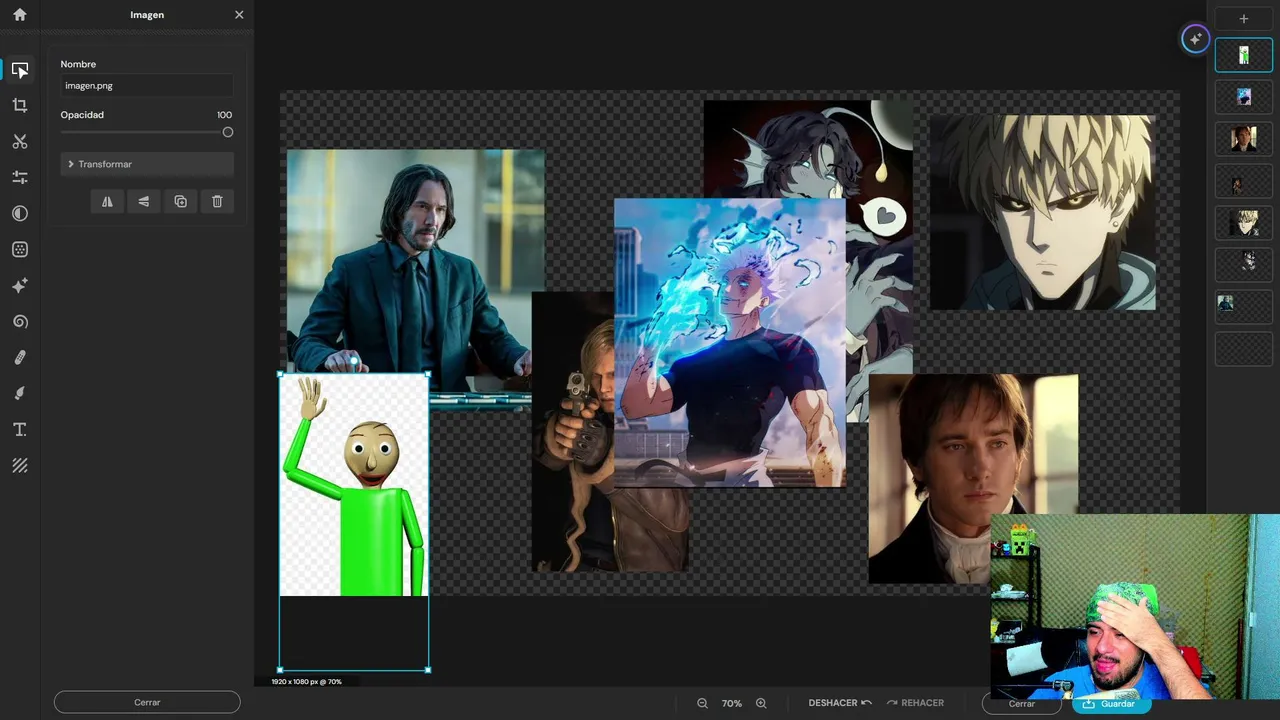Select the Draw brush tool

point(20,393)
